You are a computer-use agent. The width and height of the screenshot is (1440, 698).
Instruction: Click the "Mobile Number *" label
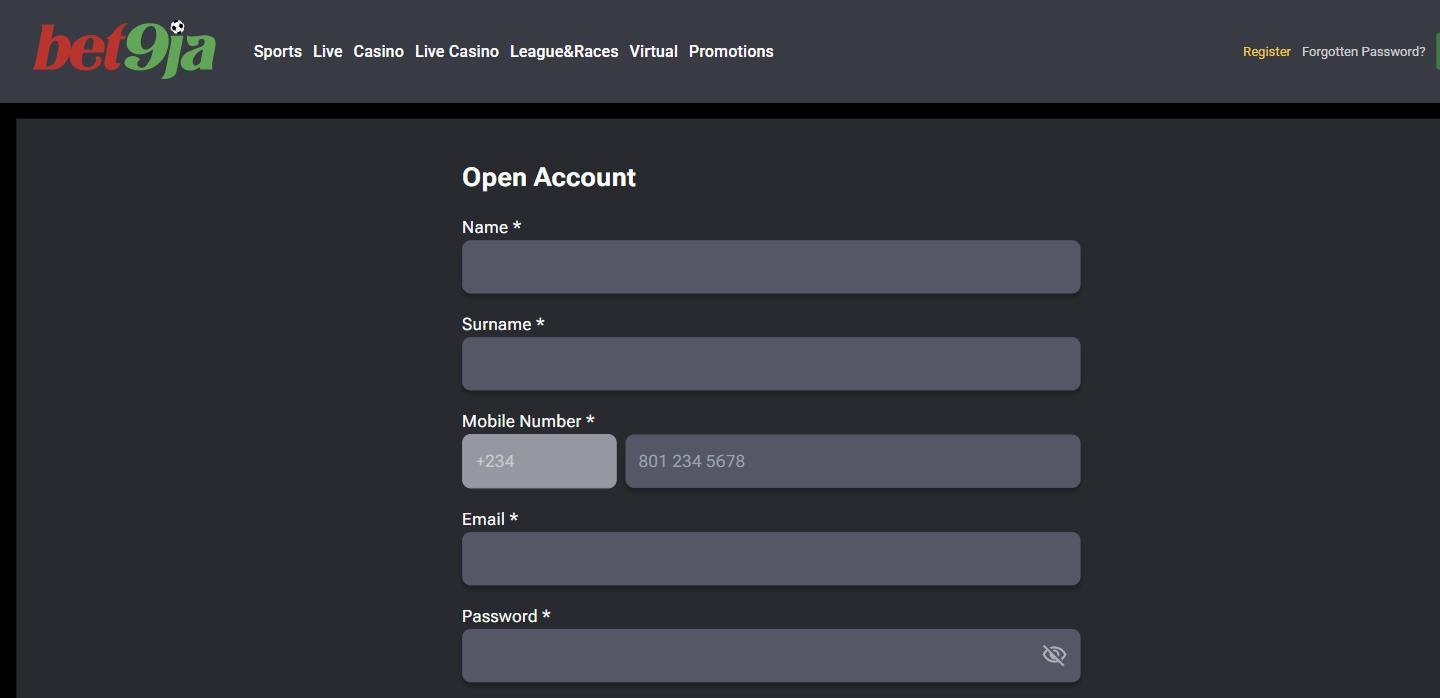tap(528, 421)
